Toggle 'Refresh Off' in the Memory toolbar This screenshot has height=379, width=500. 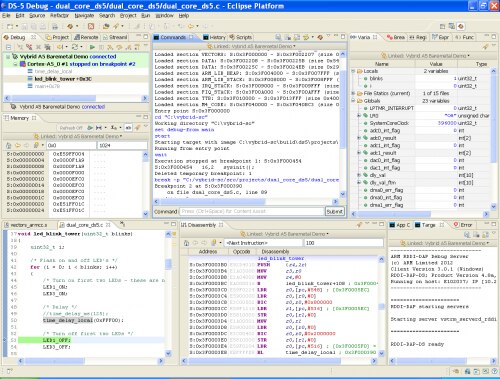71,128
